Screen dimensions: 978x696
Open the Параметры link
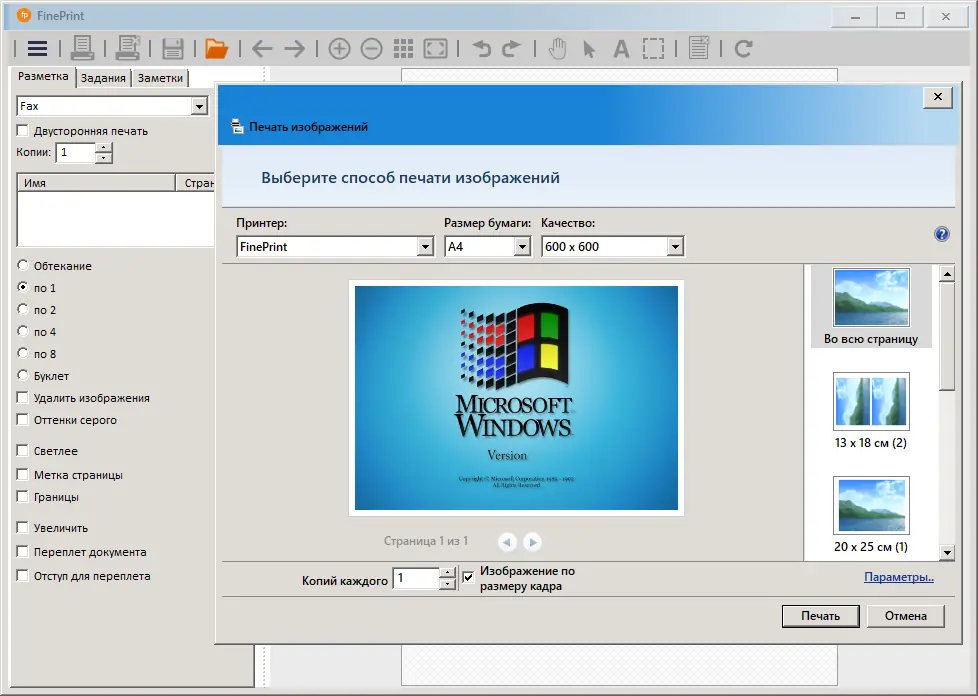(899, 577)
